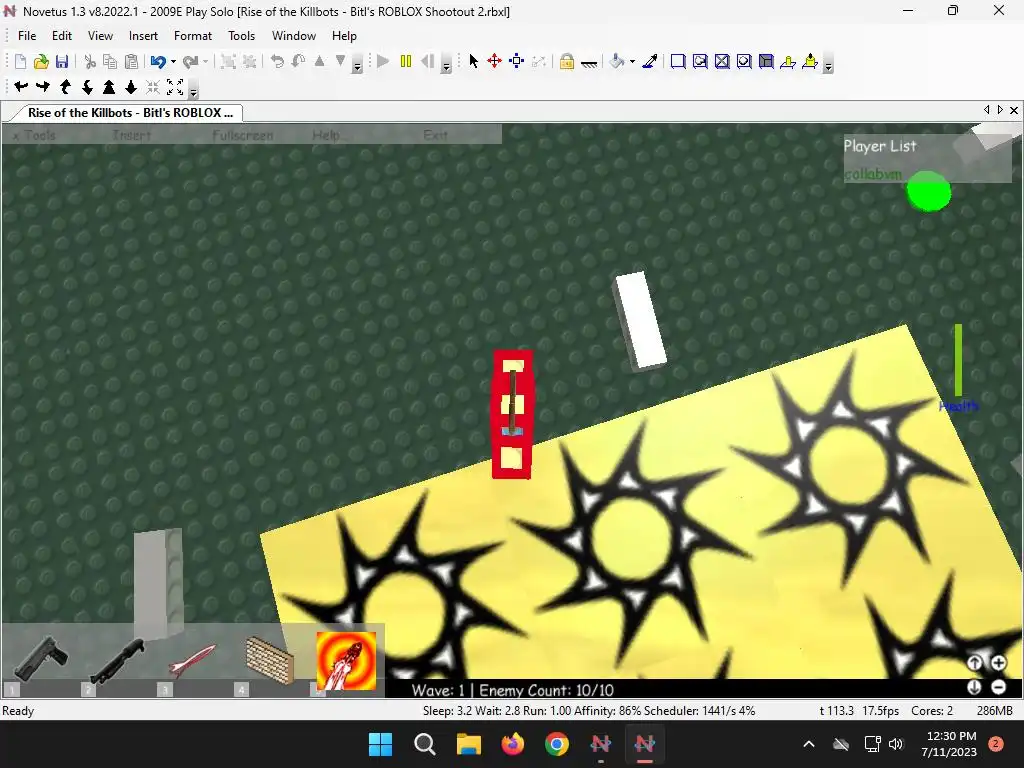
Task: Expand overflow options after the playback controls
Action: tap(446, 64)
